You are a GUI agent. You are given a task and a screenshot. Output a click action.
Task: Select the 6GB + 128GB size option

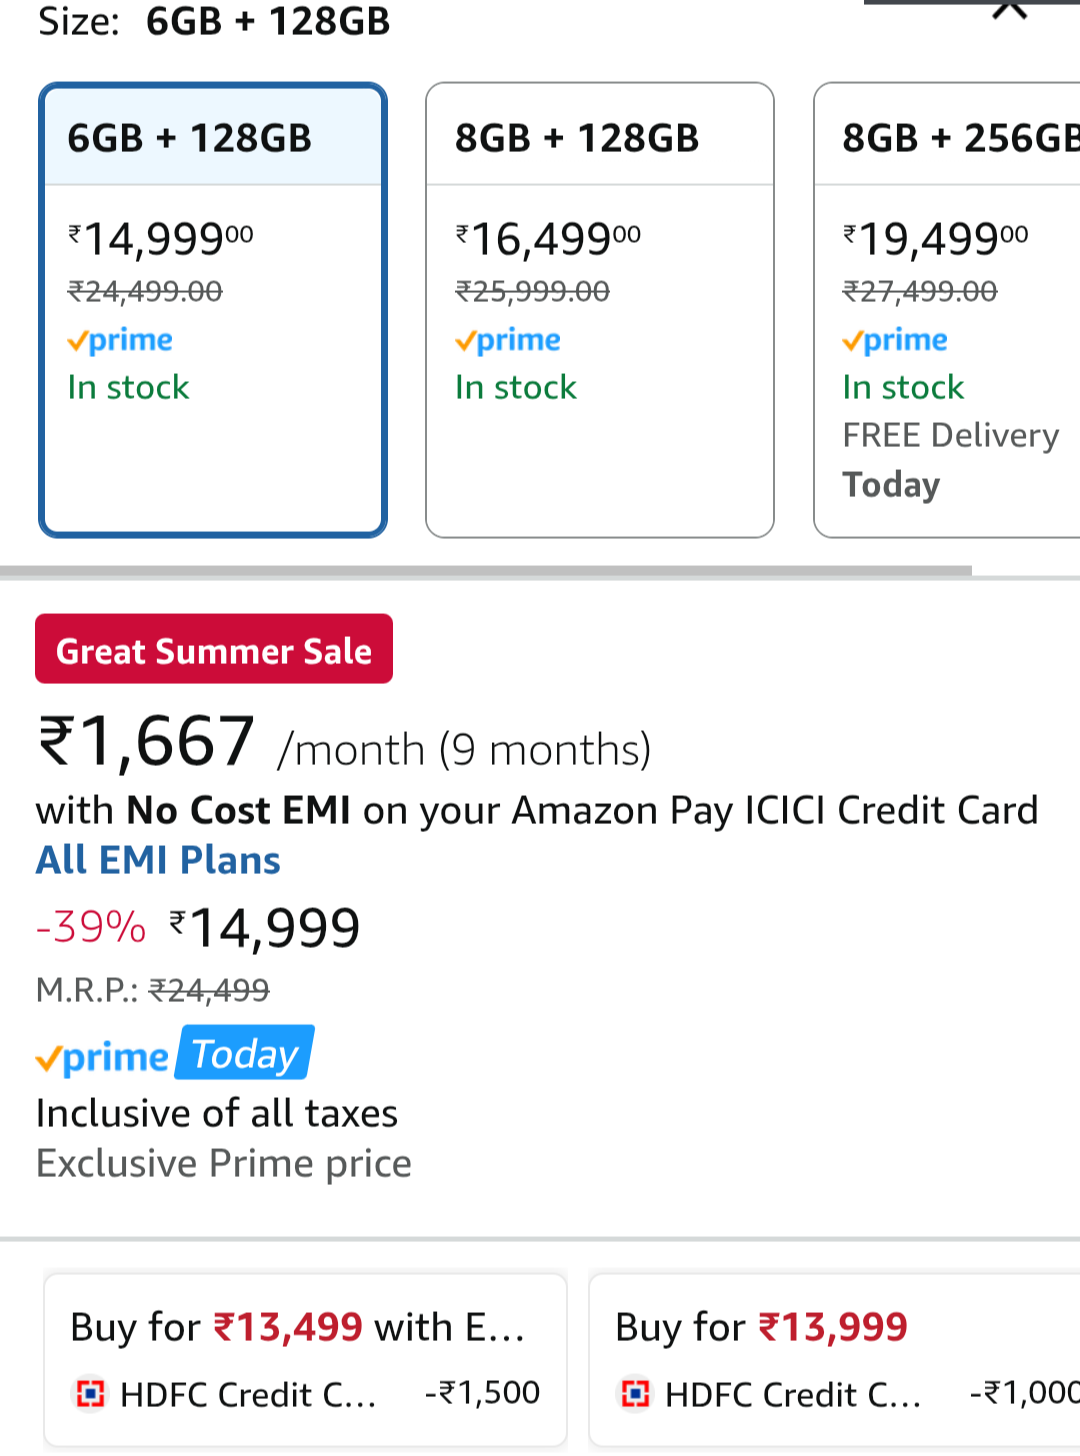click(213, 310)
